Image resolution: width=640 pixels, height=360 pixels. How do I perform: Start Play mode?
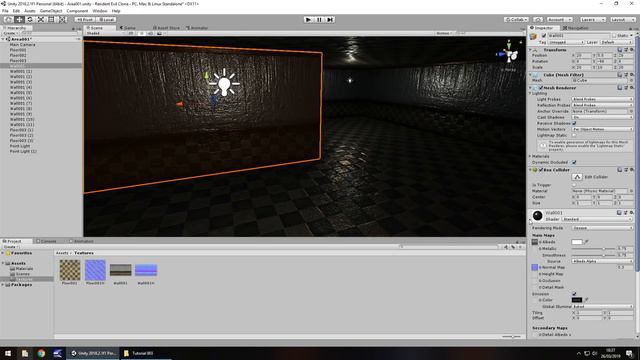309,20
